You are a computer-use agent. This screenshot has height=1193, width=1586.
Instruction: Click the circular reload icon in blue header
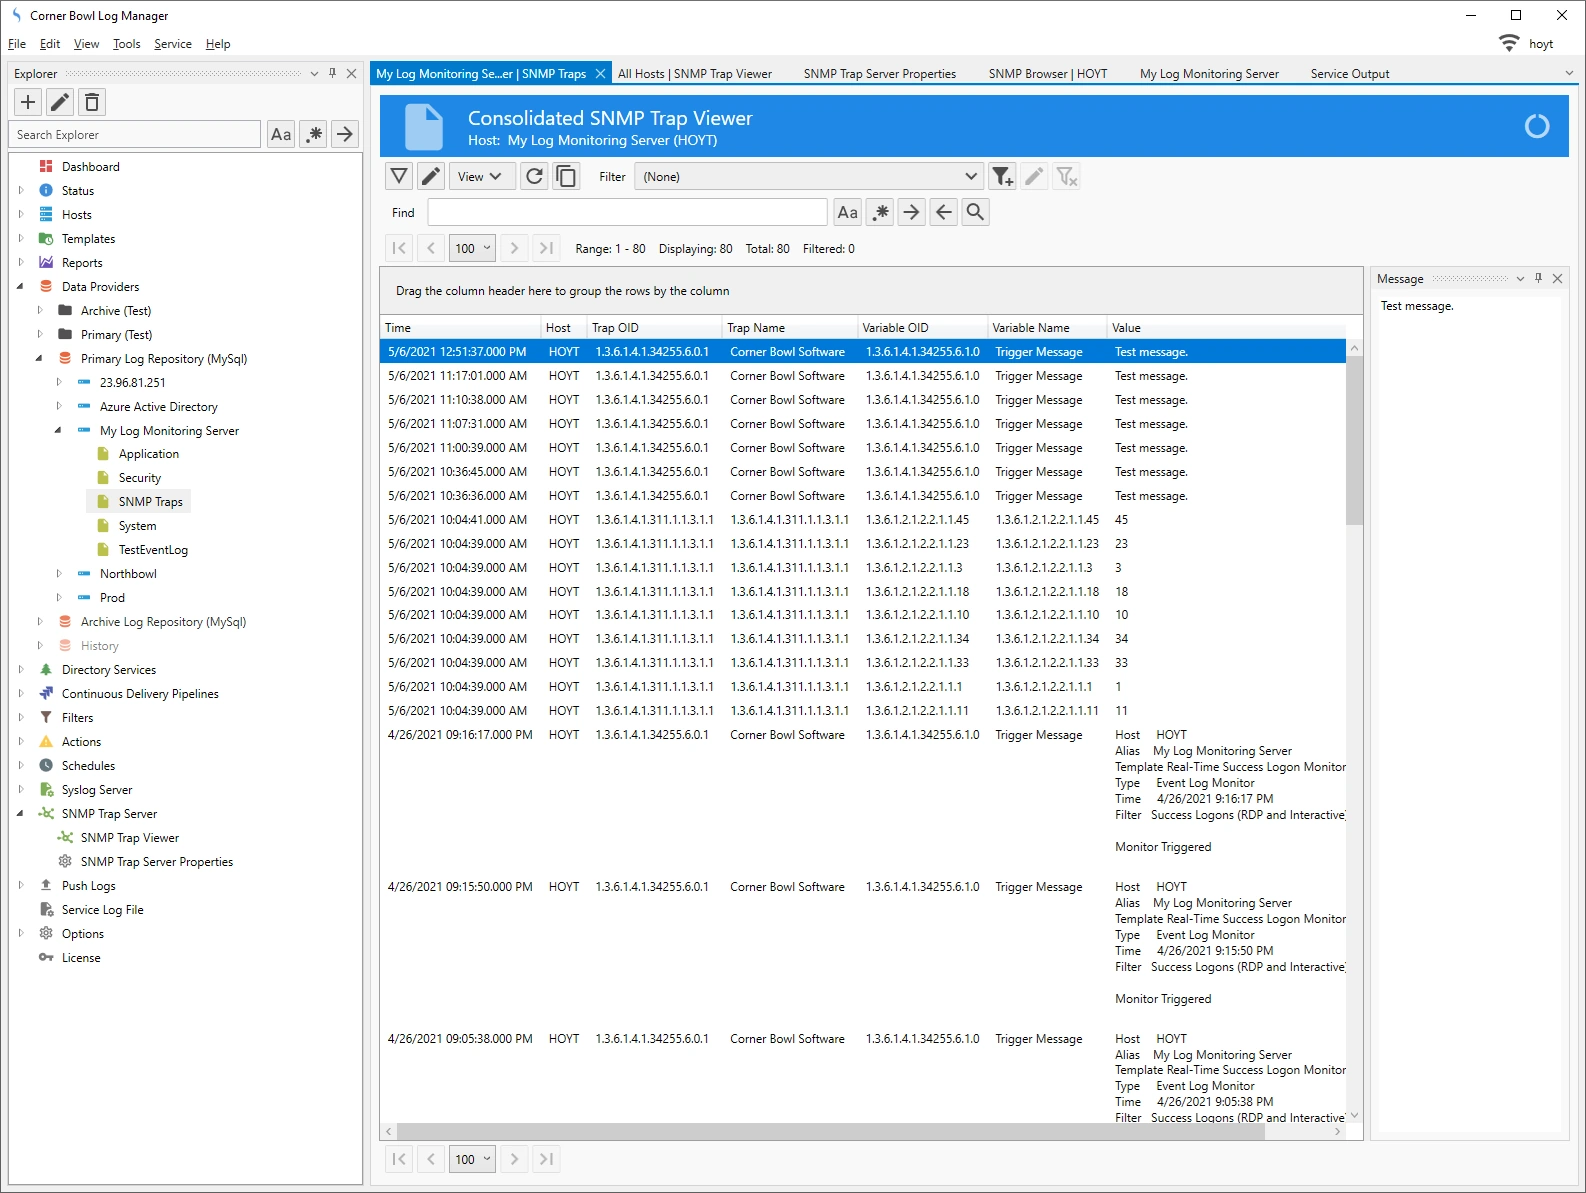[x=1536, y=126]
